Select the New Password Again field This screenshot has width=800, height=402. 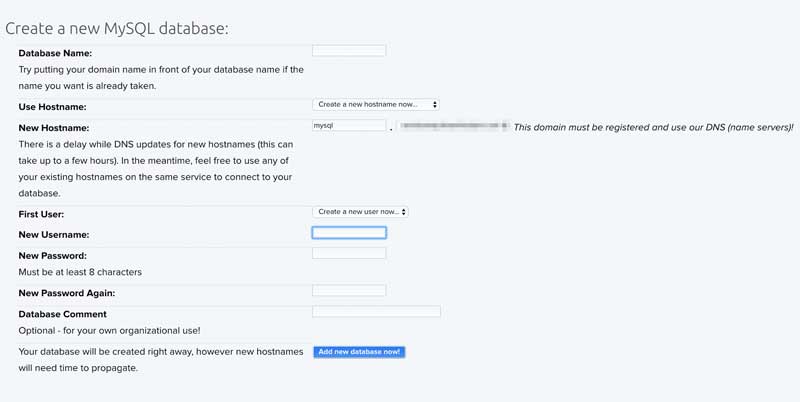click(349, 291)
